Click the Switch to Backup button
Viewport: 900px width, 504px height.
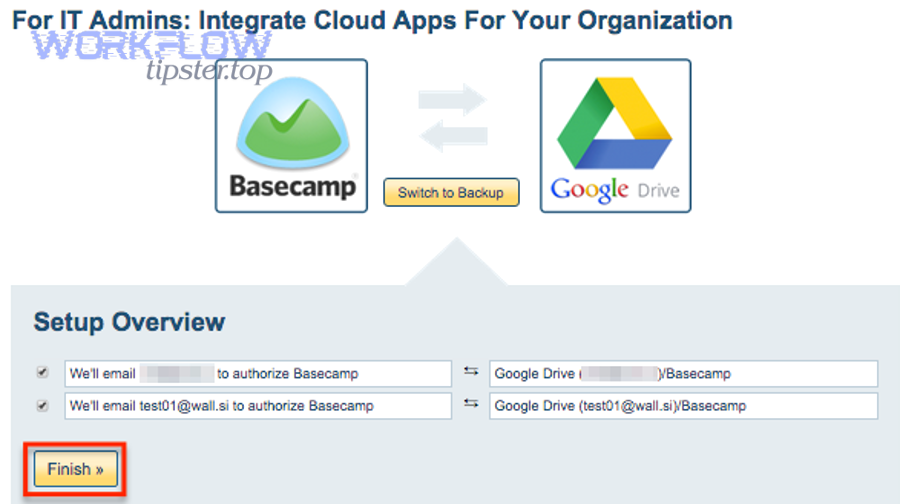451,192
